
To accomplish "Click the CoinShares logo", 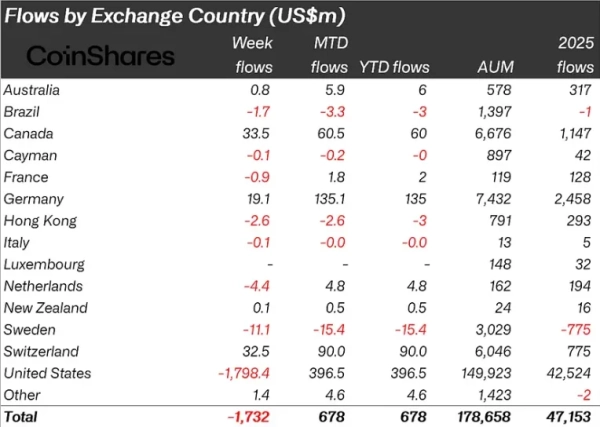I will (x=100, y=56).
